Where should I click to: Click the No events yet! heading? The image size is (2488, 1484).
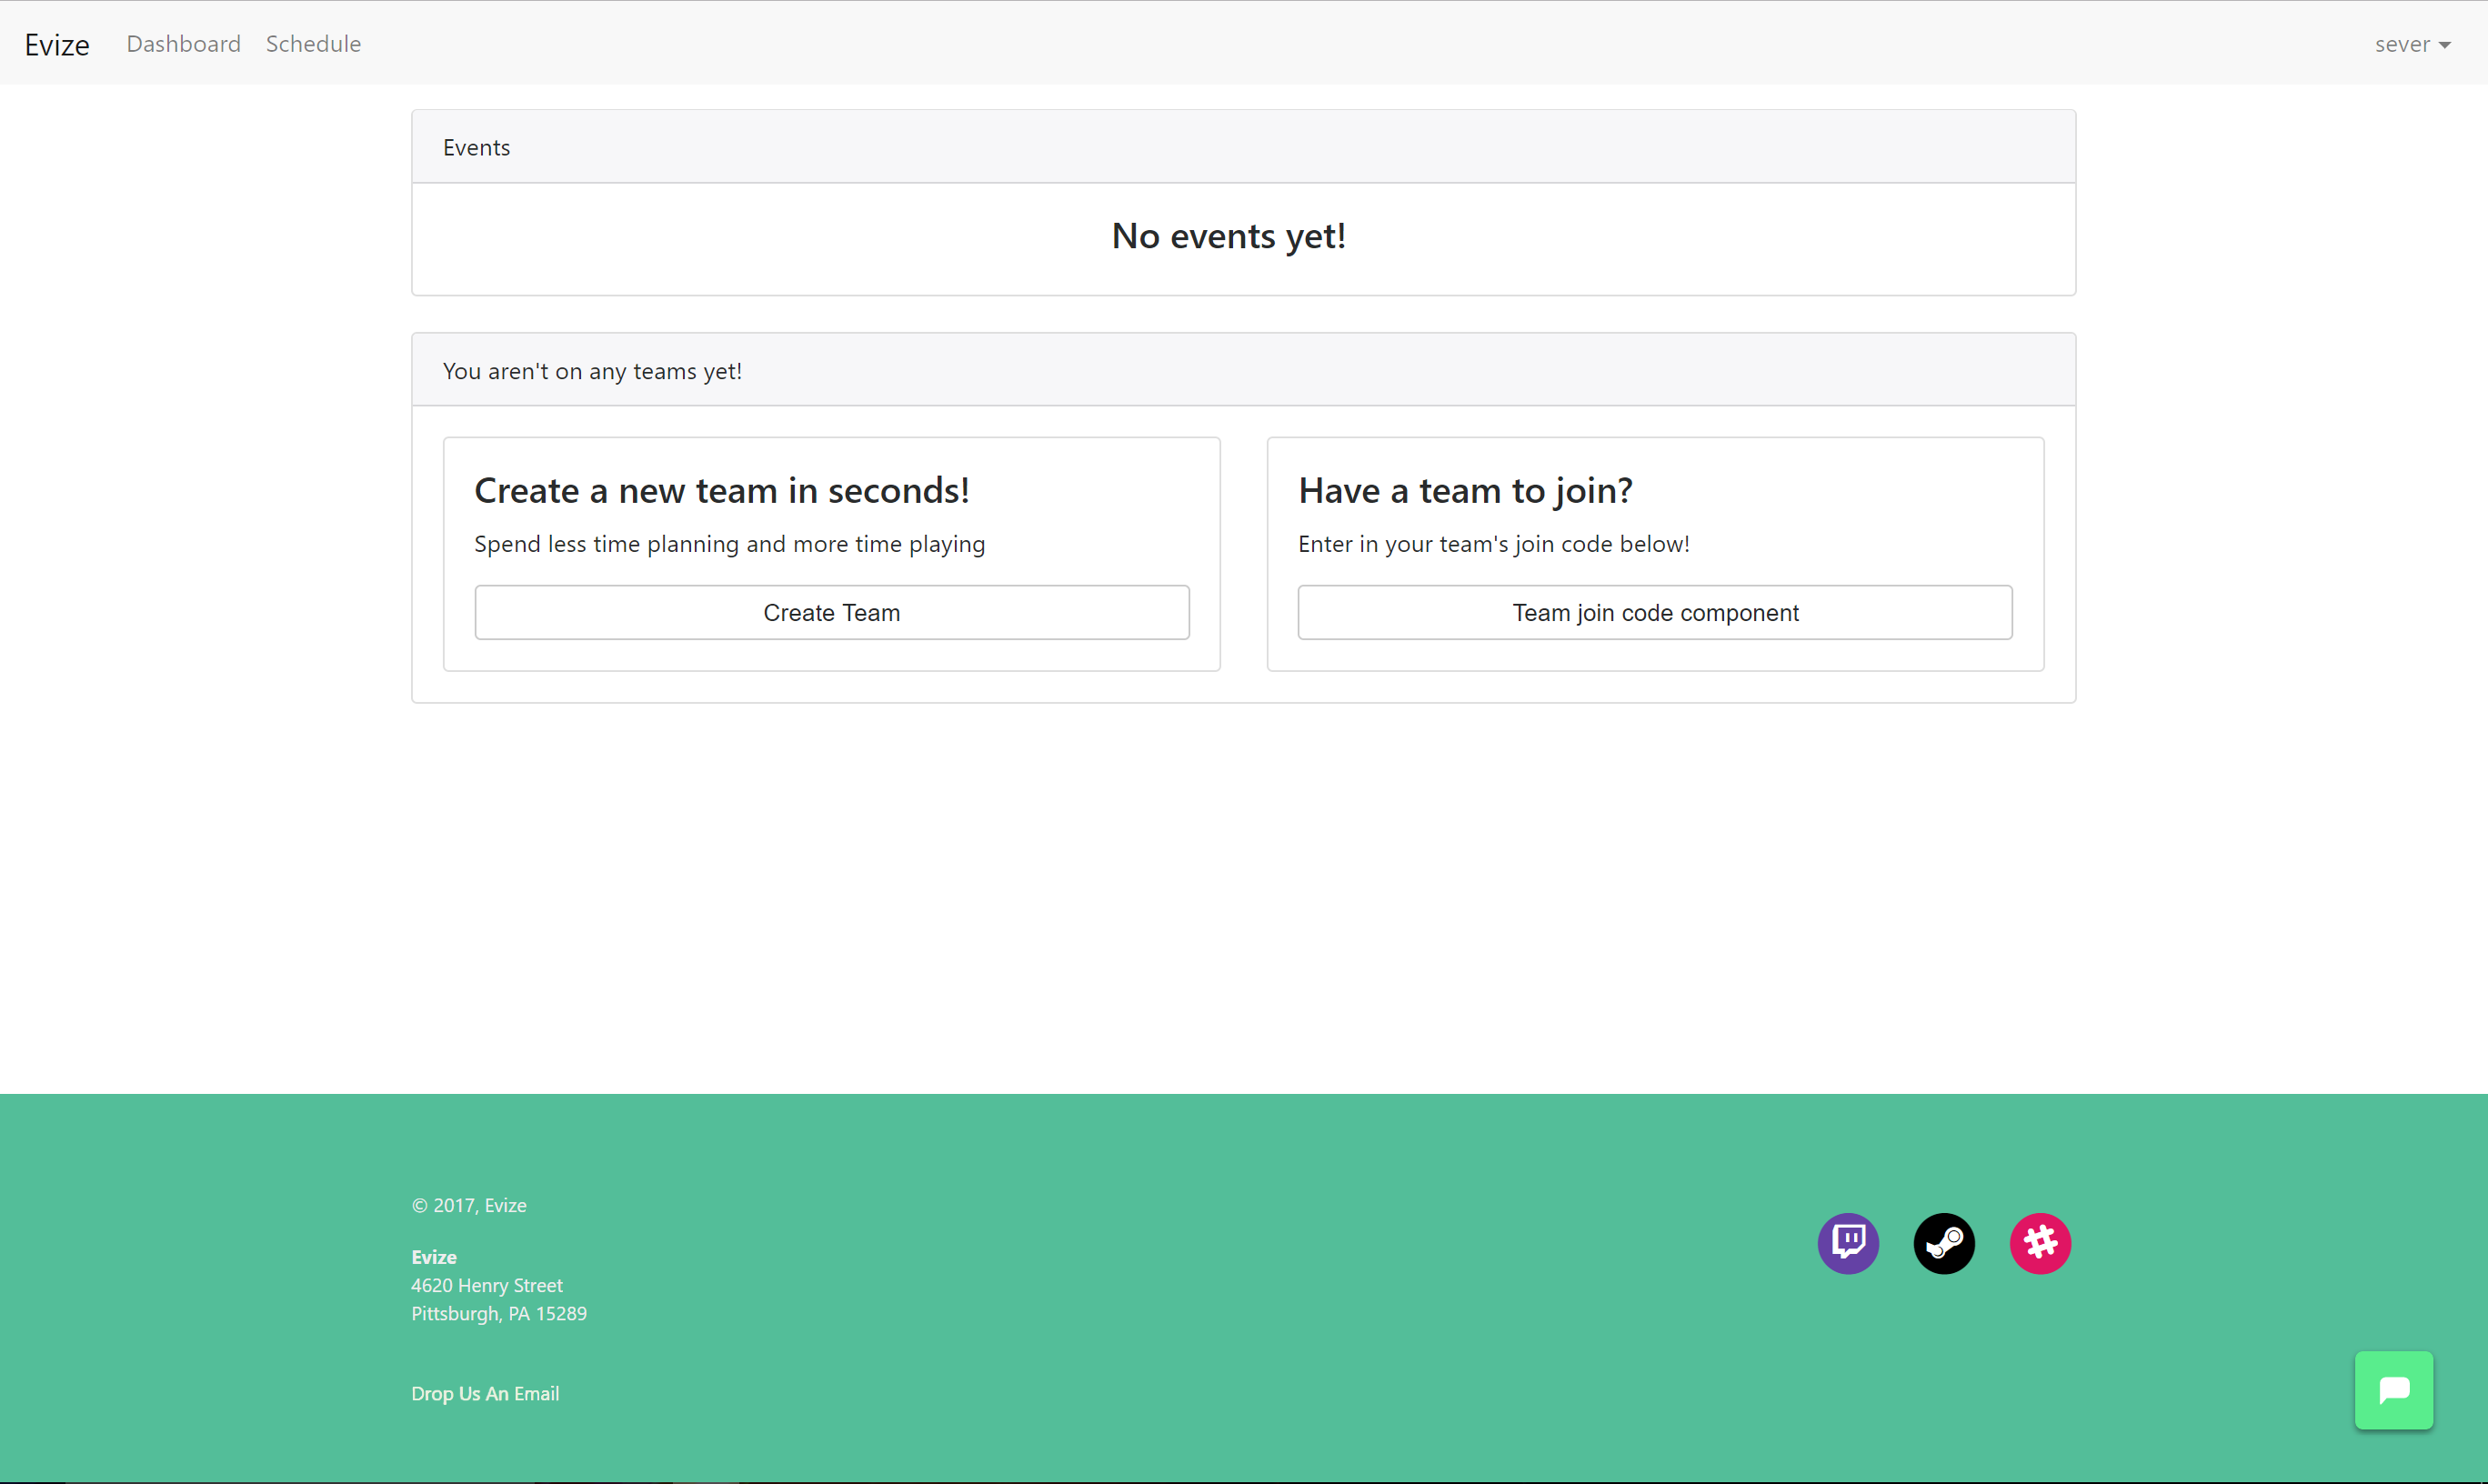pyautogui.click(x=1228, y=236)
